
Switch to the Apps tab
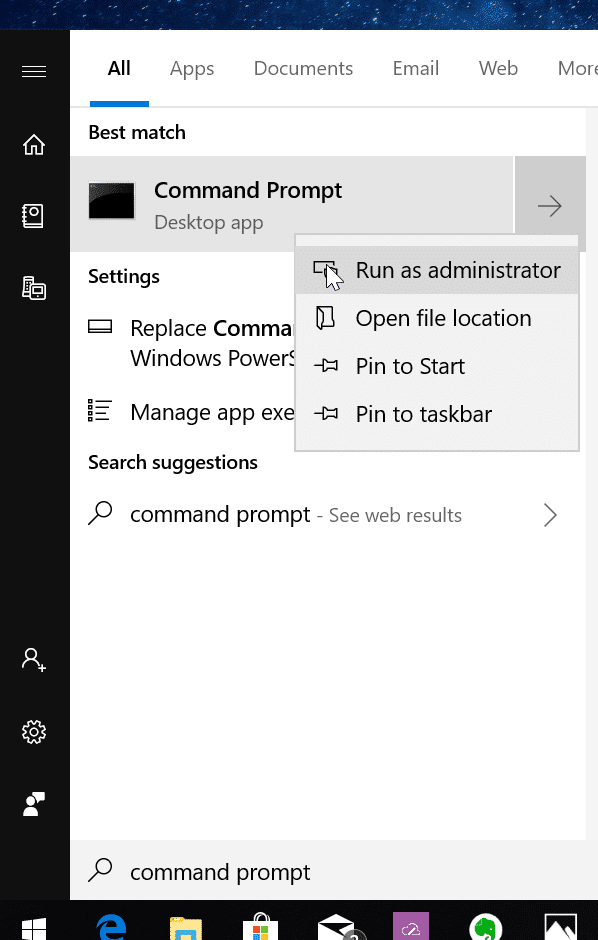[x=191, y=68]
